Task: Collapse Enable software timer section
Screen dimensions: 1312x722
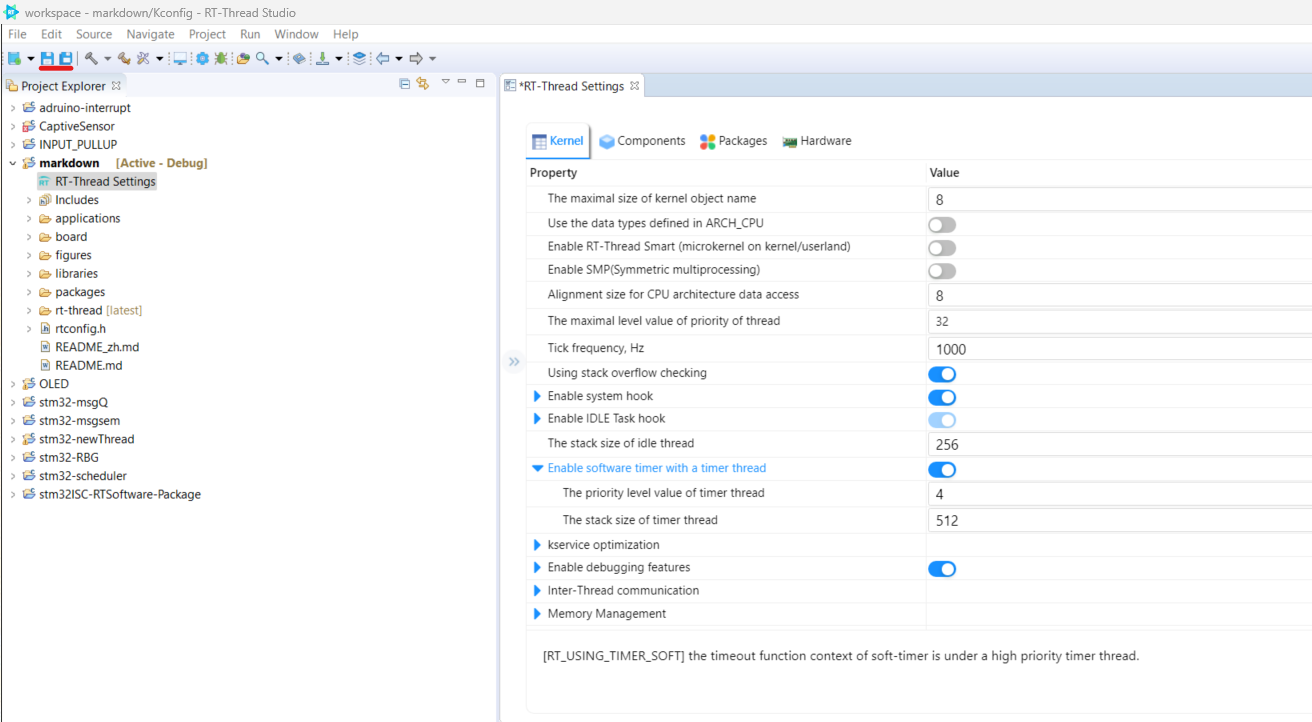Action: point(538,468)
